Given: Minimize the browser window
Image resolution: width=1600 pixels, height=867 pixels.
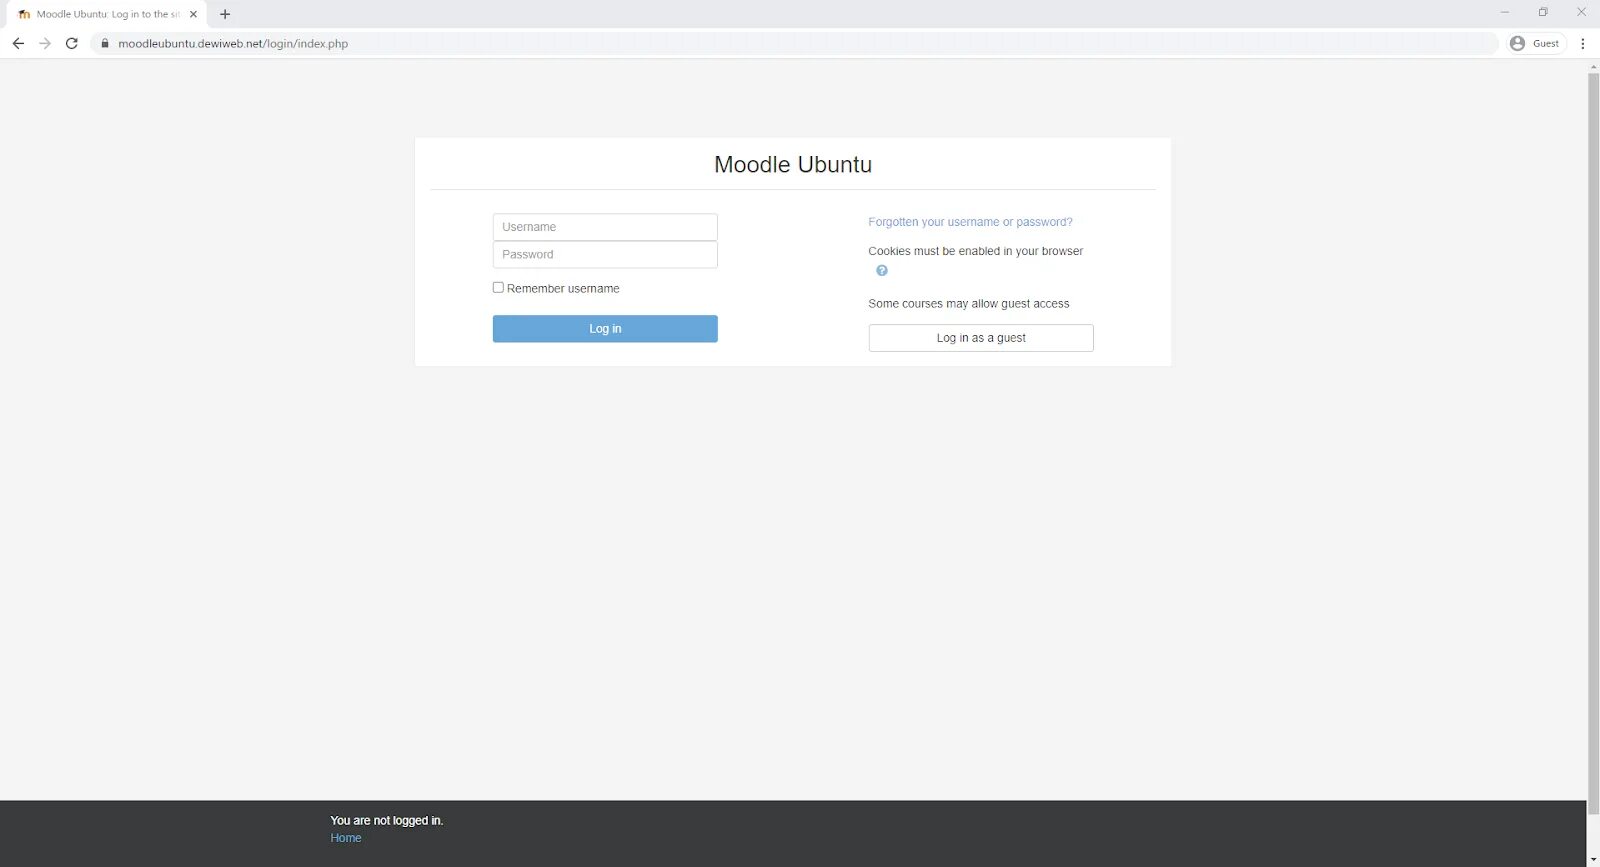Looking at the screenshot, I should click(x=1504, y=13).
